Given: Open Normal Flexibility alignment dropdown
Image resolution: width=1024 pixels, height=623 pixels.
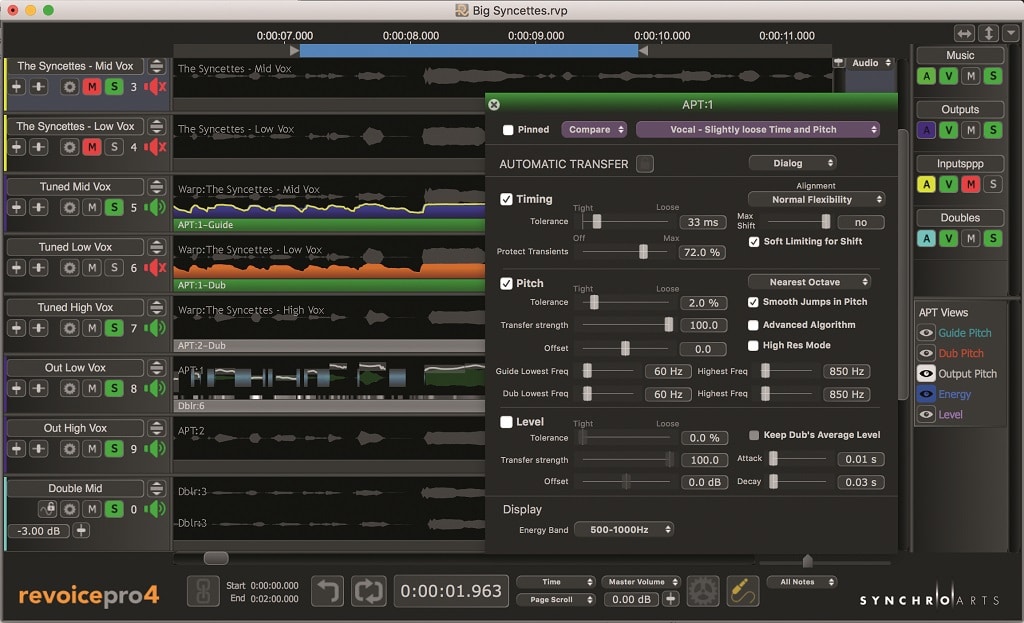Looking at the screenshot, I should 816,199.
